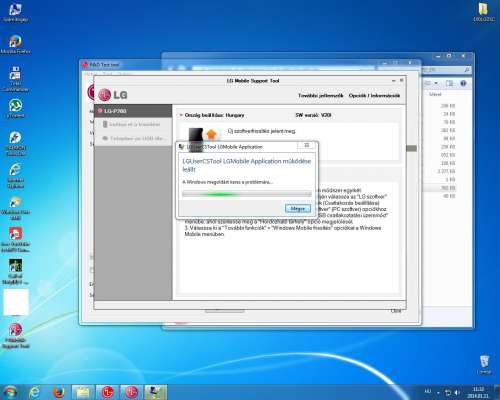Open the blank white desktop icon

[x=16, y=302]
